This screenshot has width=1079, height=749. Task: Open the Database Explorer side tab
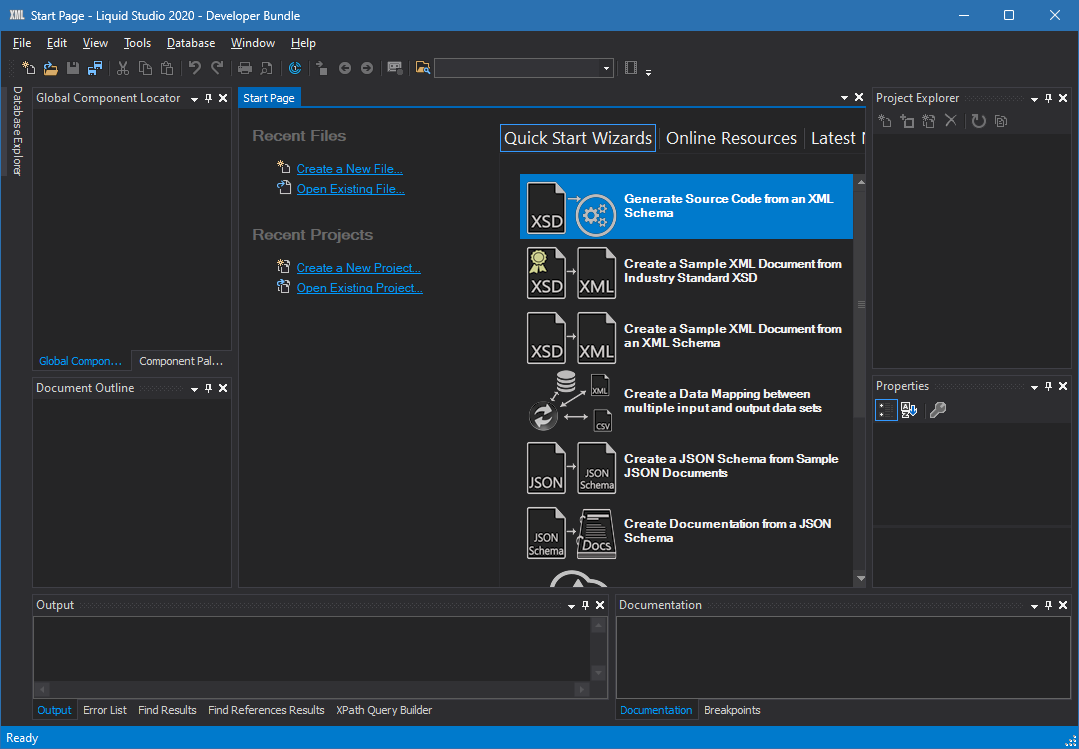point(17,131)
